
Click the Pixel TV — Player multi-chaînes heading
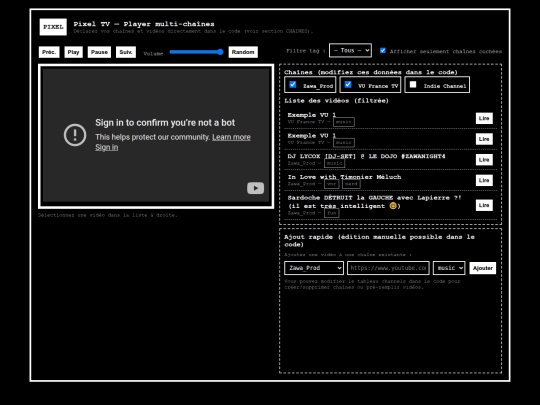[x=144, y=24]
